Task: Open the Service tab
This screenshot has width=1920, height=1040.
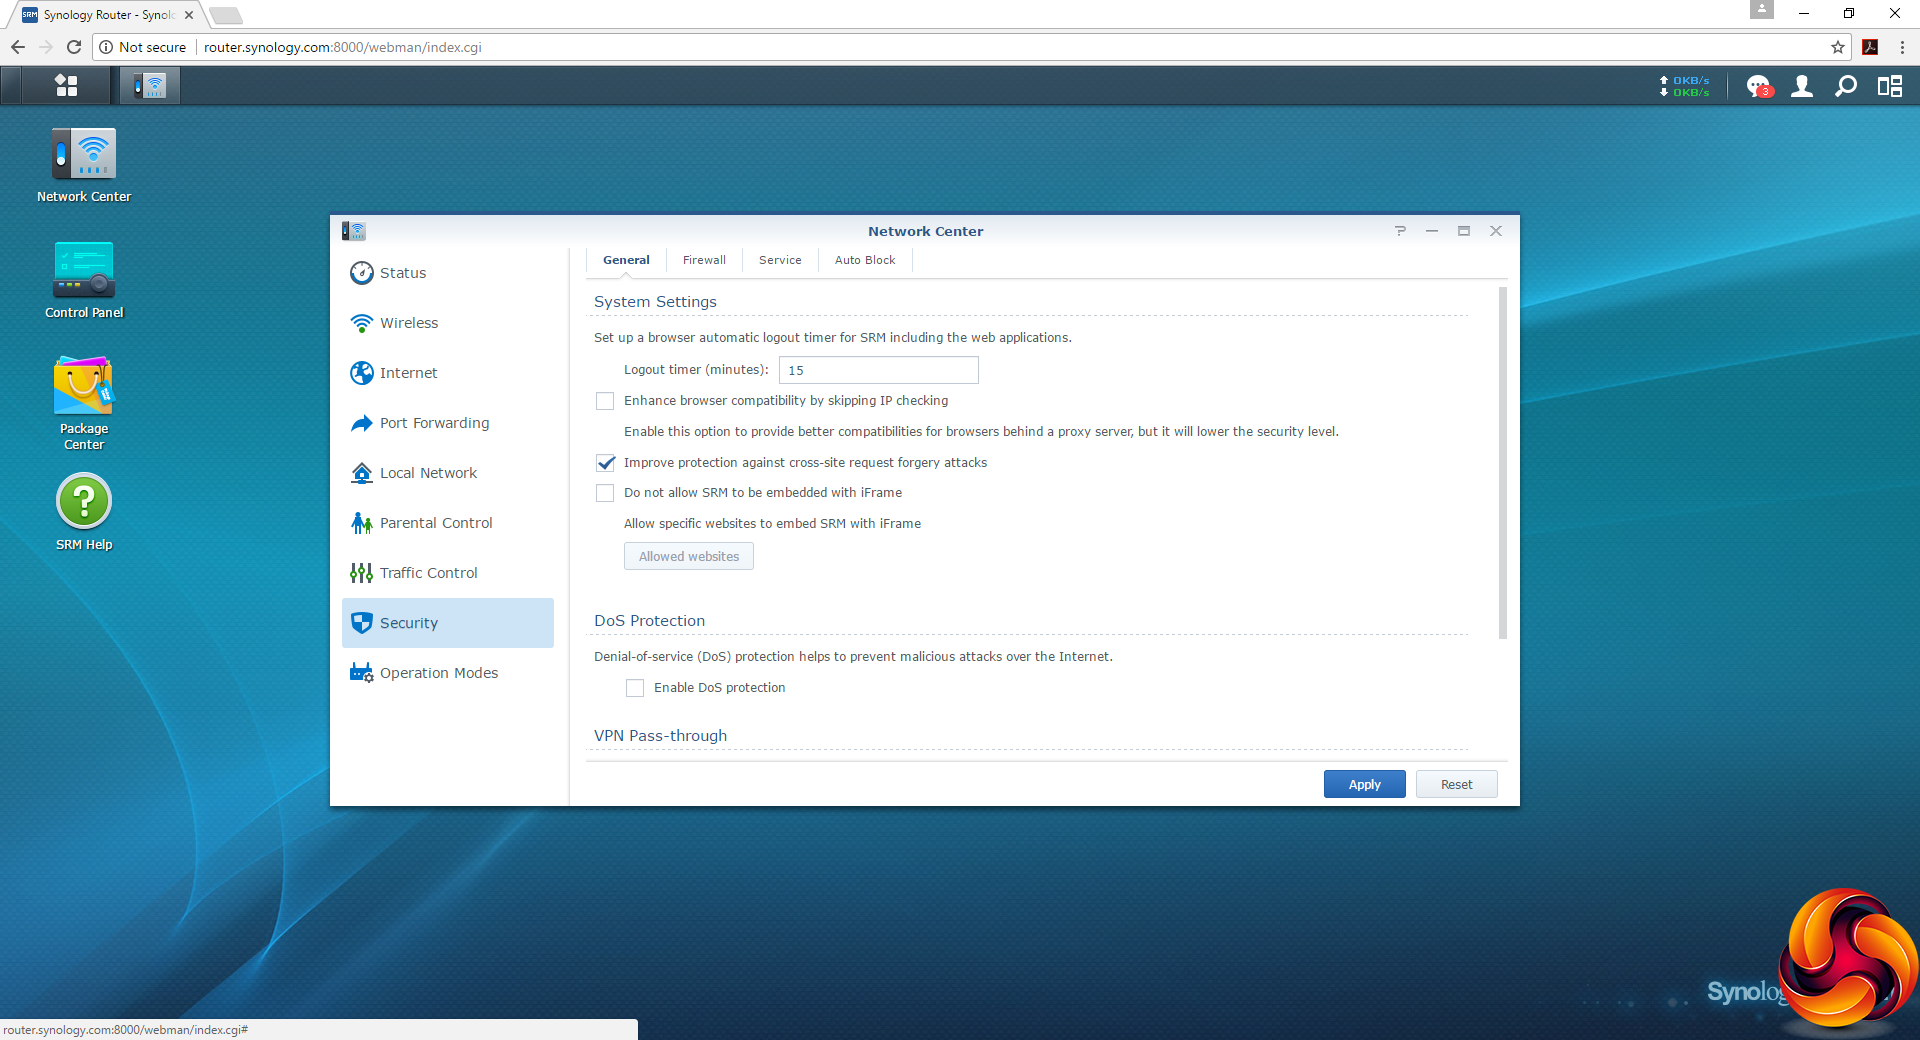Action: click(x=780, y=260)
